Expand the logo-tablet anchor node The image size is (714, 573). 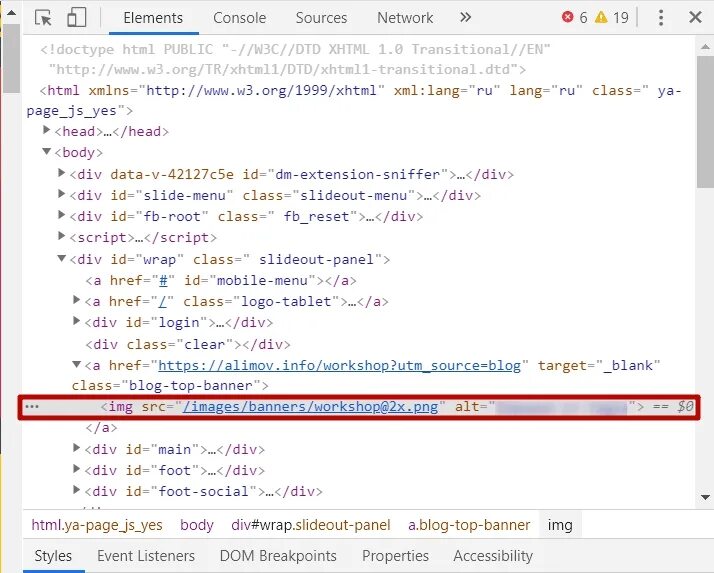[x=76, y=300]
